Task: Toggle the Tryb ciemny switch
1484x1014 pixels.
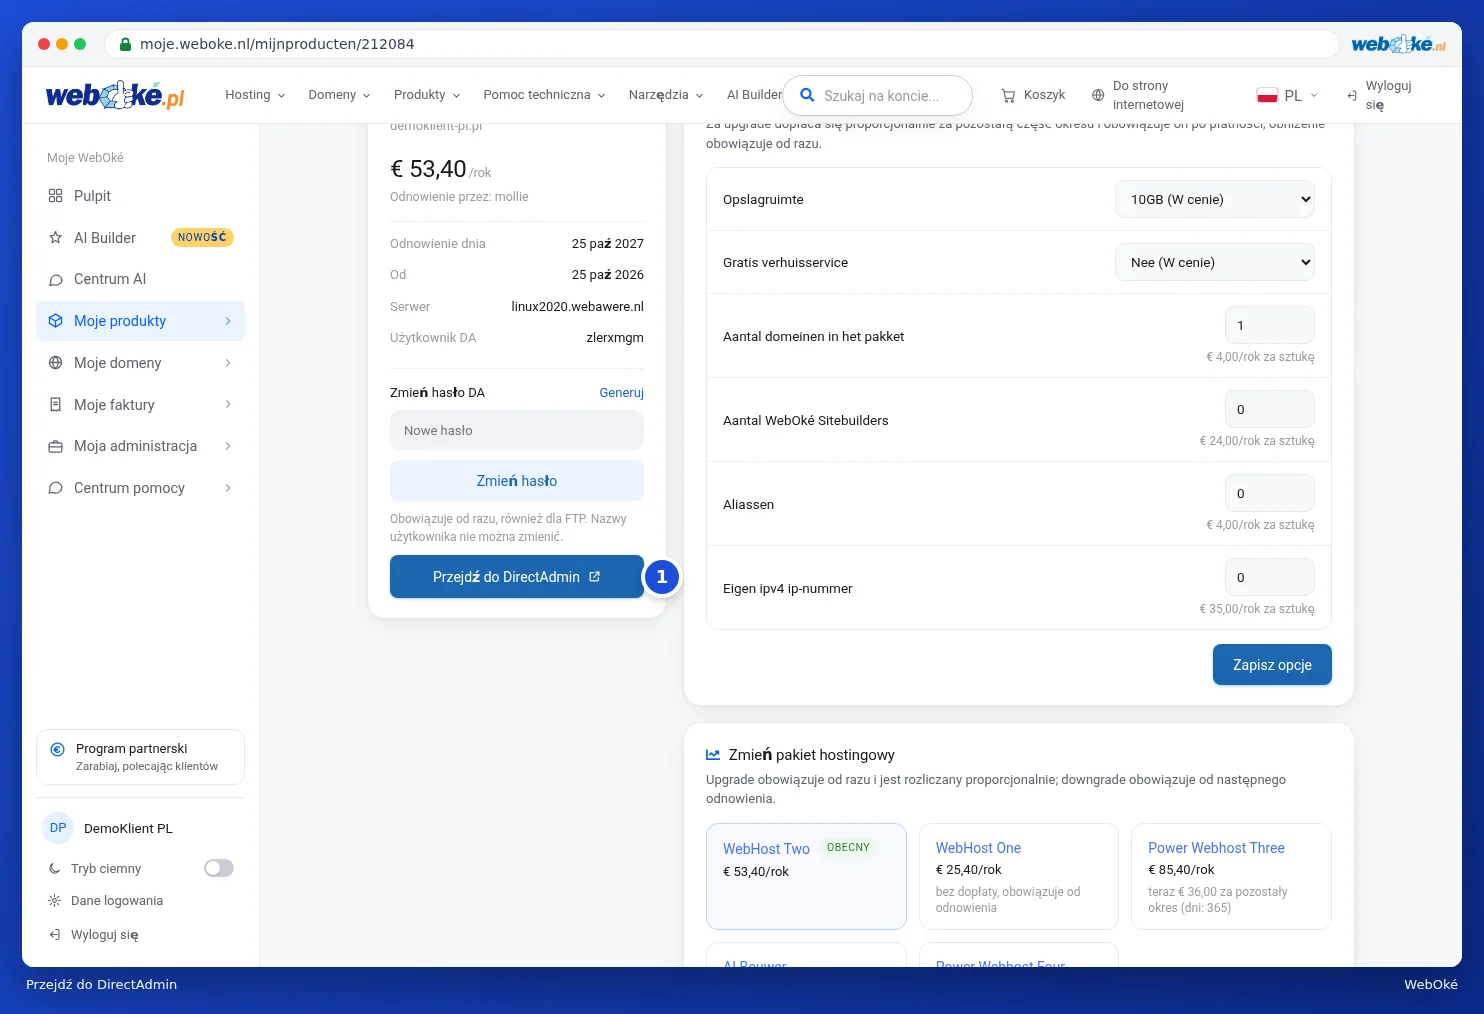Action: click(x=219, y=868)
